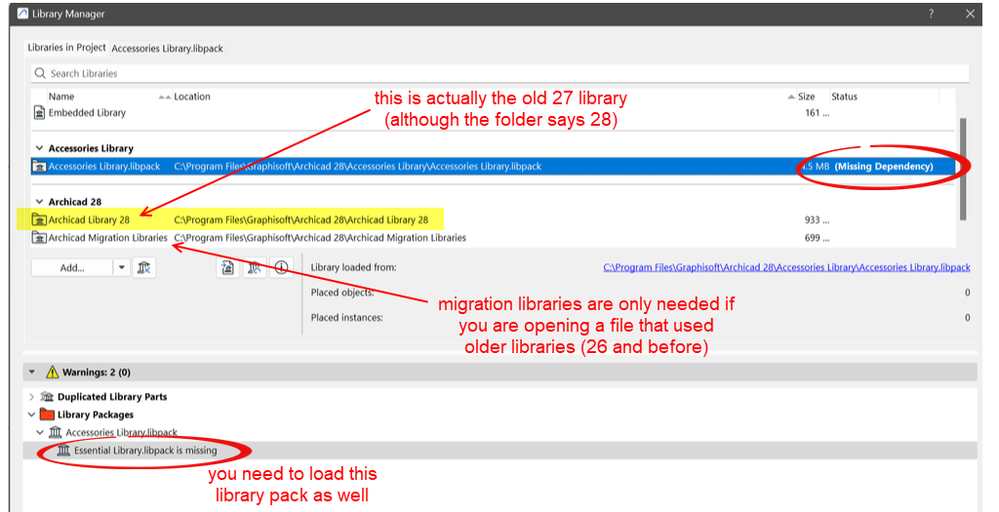Image resolution: width=999 pixels, height=512 pixels.
Task: Sort by the Size column header
Action: click(807, 96)
